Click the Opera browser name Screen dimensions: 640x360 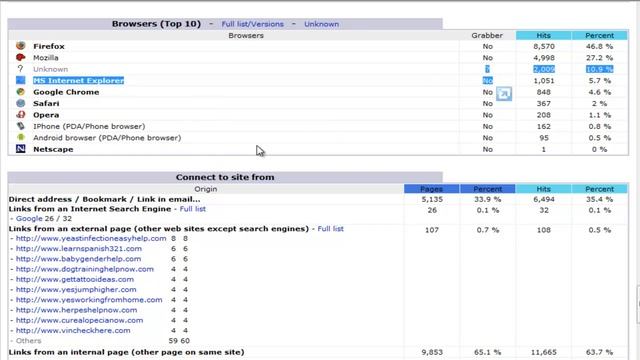click(x=46, y=115)
